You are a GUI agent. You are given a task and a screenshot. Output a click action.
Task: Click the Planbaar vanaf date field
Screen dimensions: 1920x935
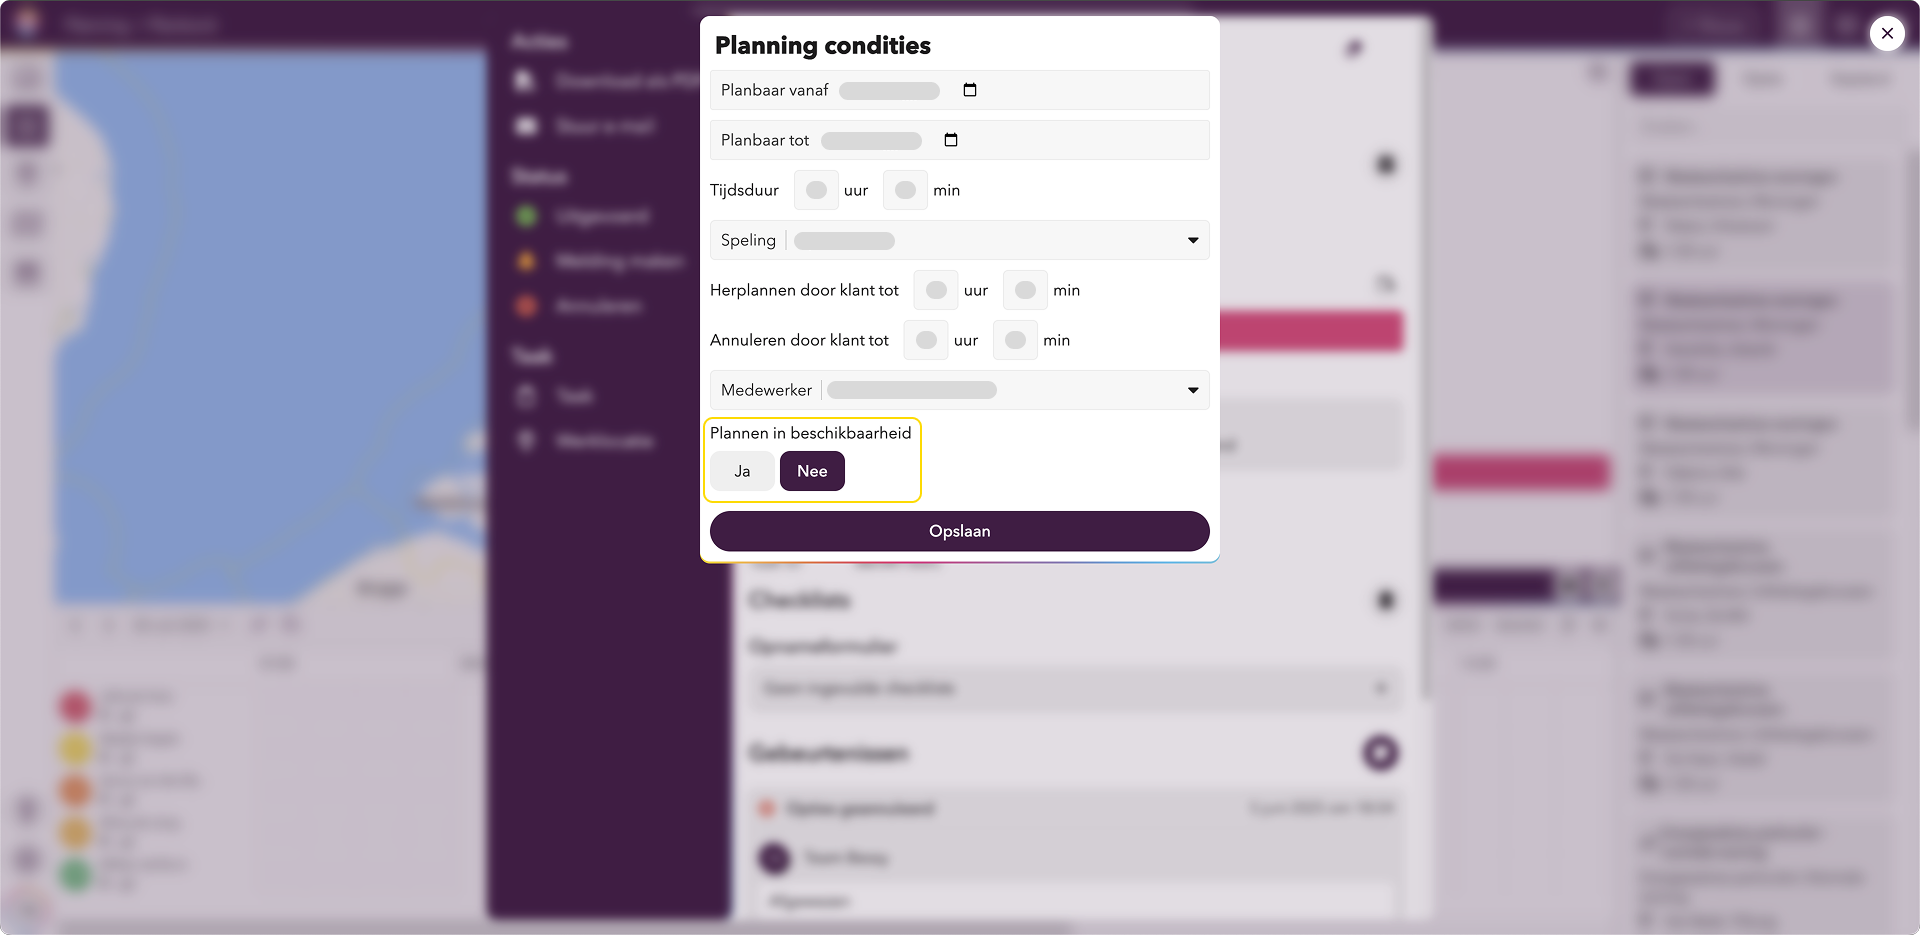(x=889, y=90)
